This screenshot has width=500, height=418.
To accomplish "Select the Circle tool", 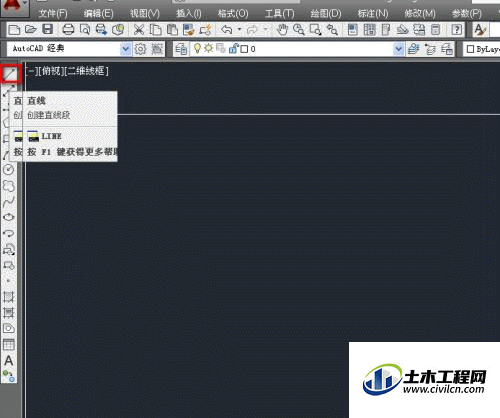I will pyautogui.click(x=9, y=169).
